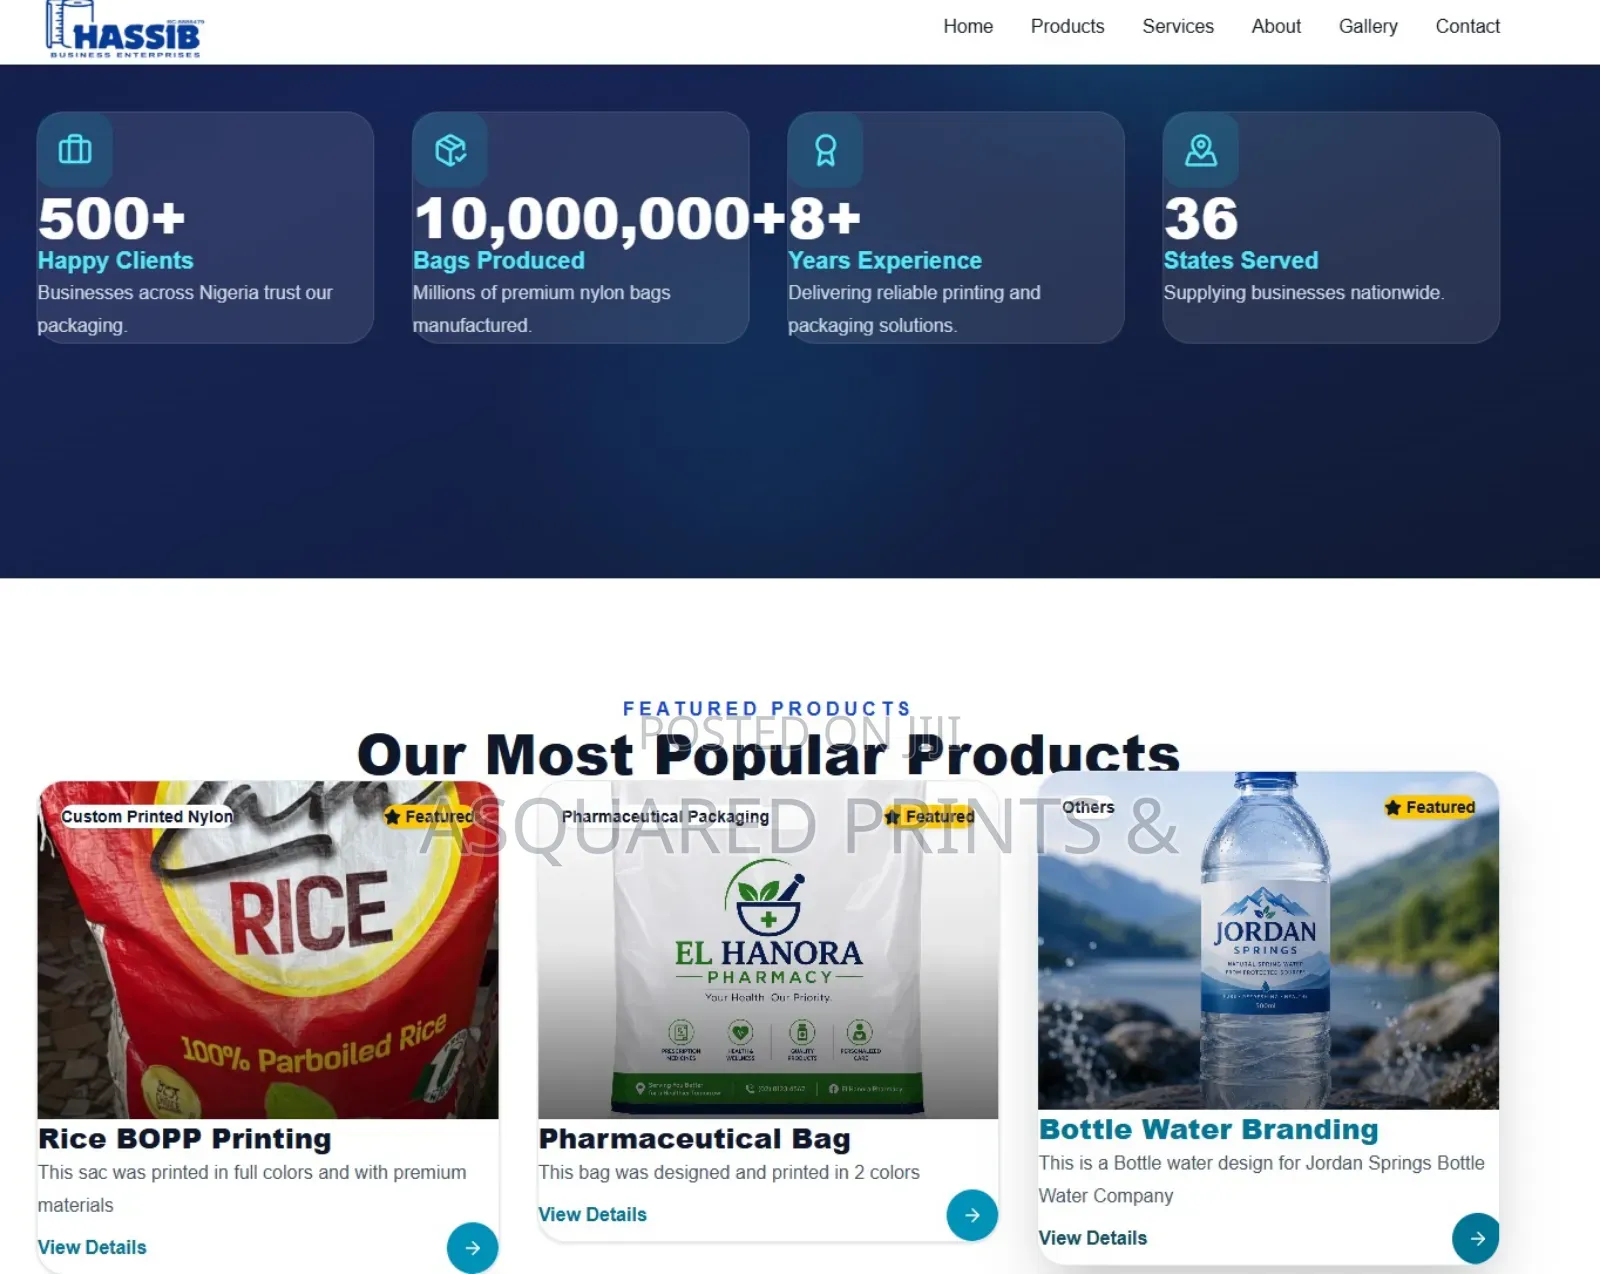Select the '36' statistic number
1600x1274 pixels.
(x=1201, y=218)
